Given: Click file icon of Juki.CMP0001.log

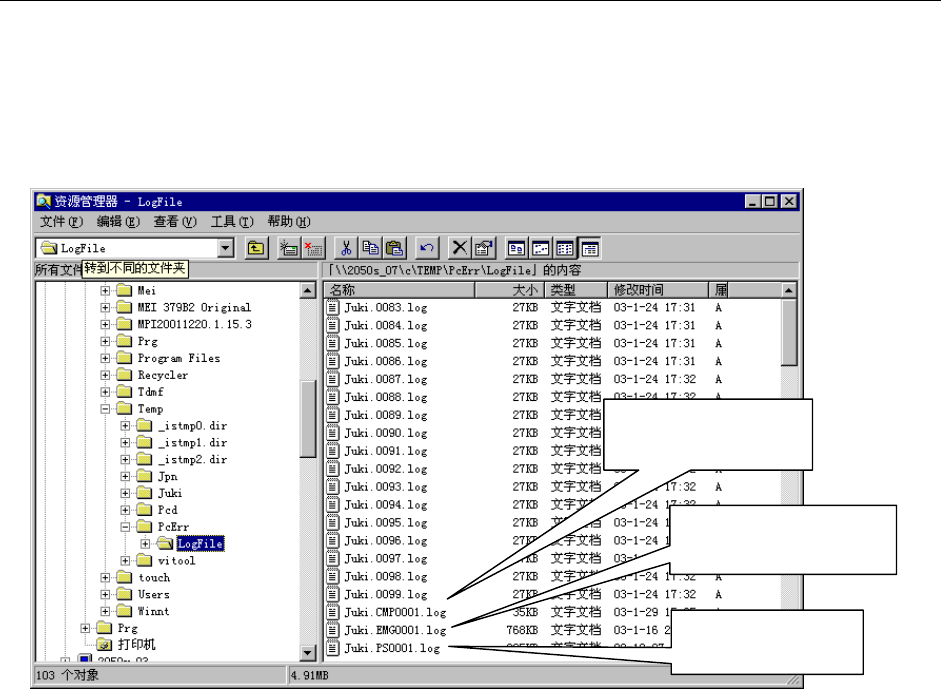Looking at the screenshot, I should (x=332, y=612).
